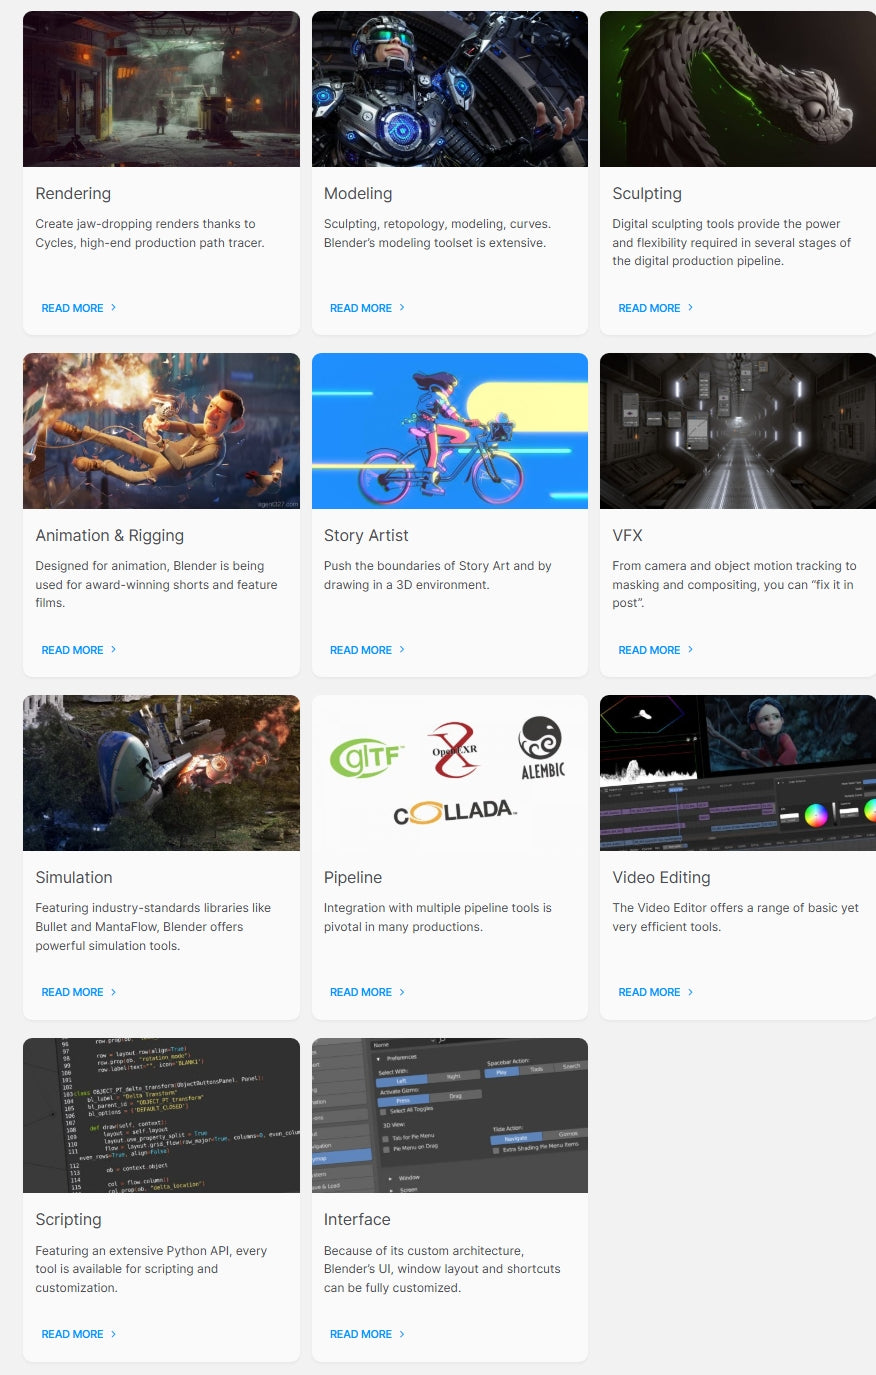876x1375 pixels.
Task: Open READ MORE under Simulation
Action: (x=72, y=991)
